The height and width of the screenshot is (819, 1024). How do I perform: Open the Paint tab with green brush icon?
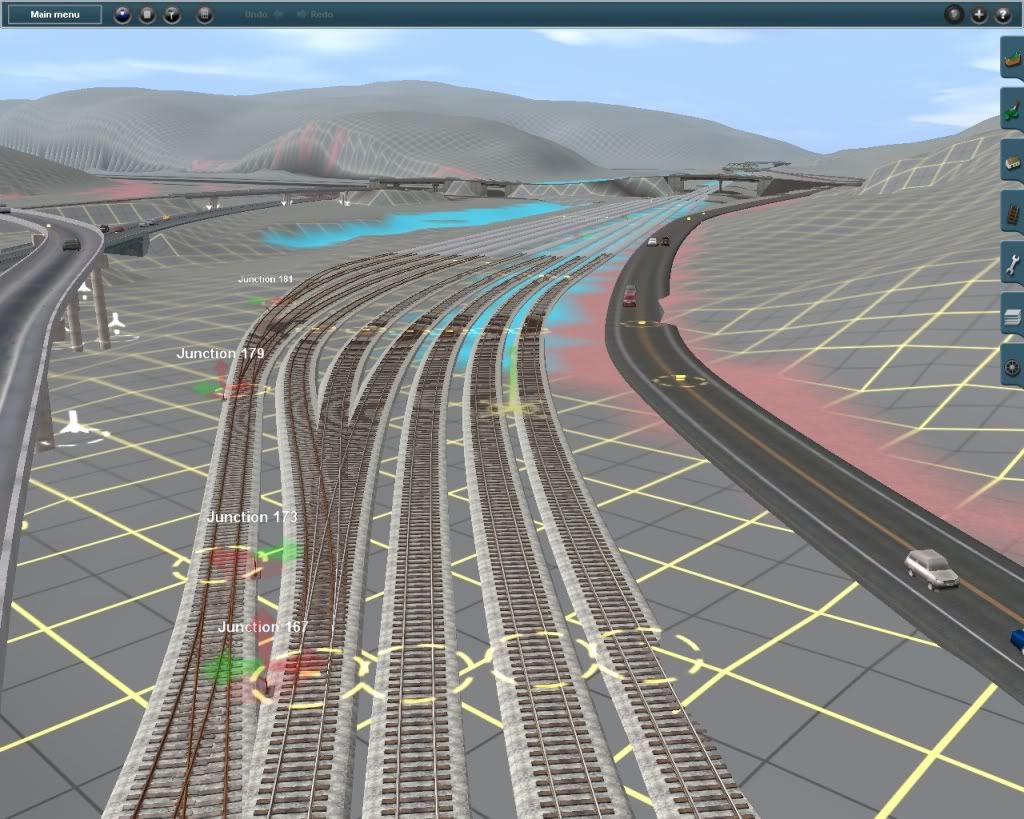pos(1012,108)
